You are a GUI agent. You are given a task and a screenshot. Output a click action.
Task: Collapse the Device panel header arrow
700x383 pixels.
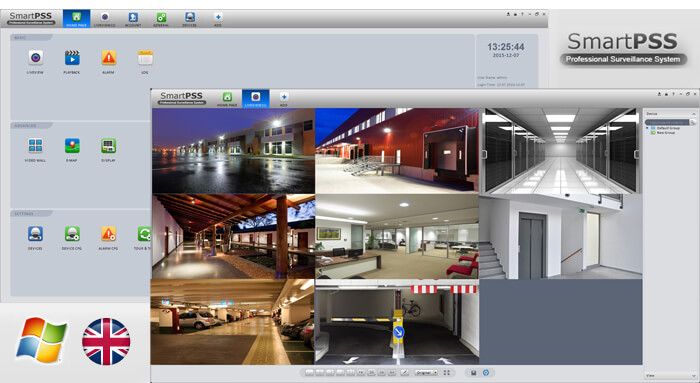[x=693, y=114]
